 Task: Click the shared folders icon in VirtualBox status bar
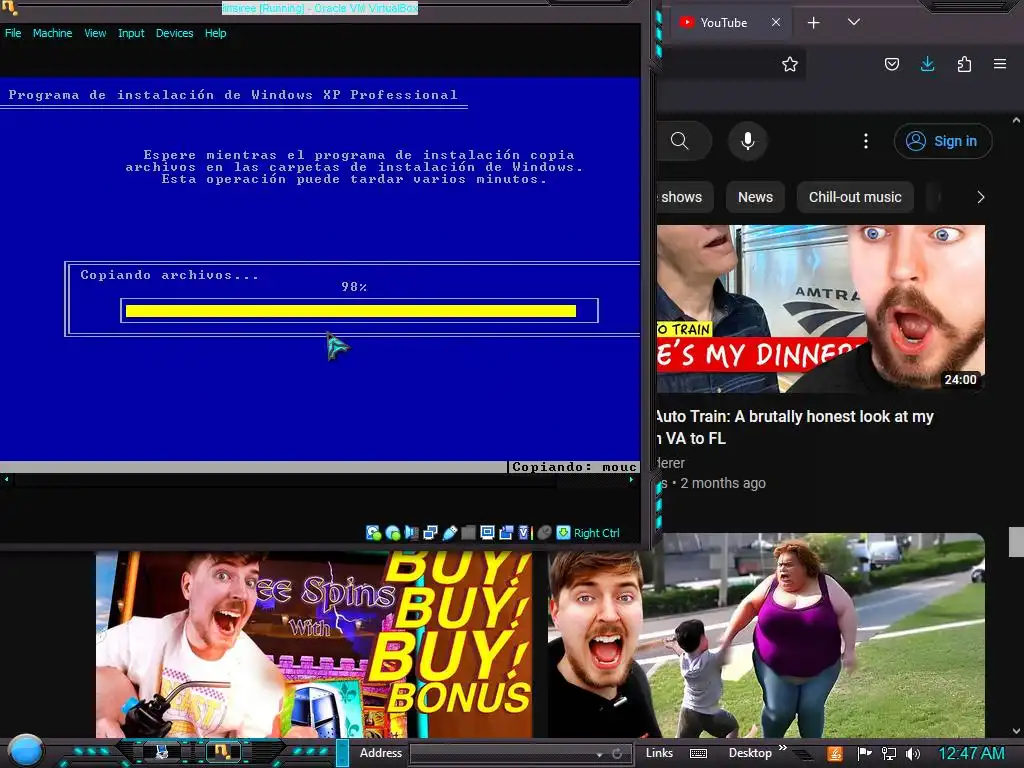468,533
